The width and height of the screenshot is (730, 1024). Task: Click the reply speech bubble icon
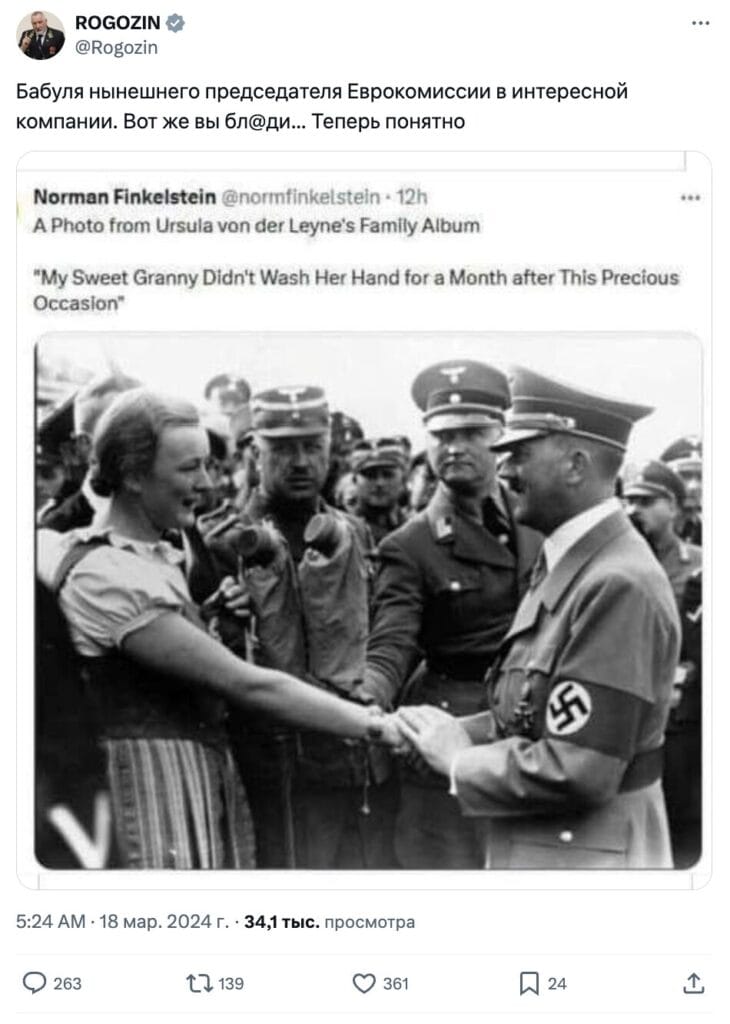tap(34, 983)
